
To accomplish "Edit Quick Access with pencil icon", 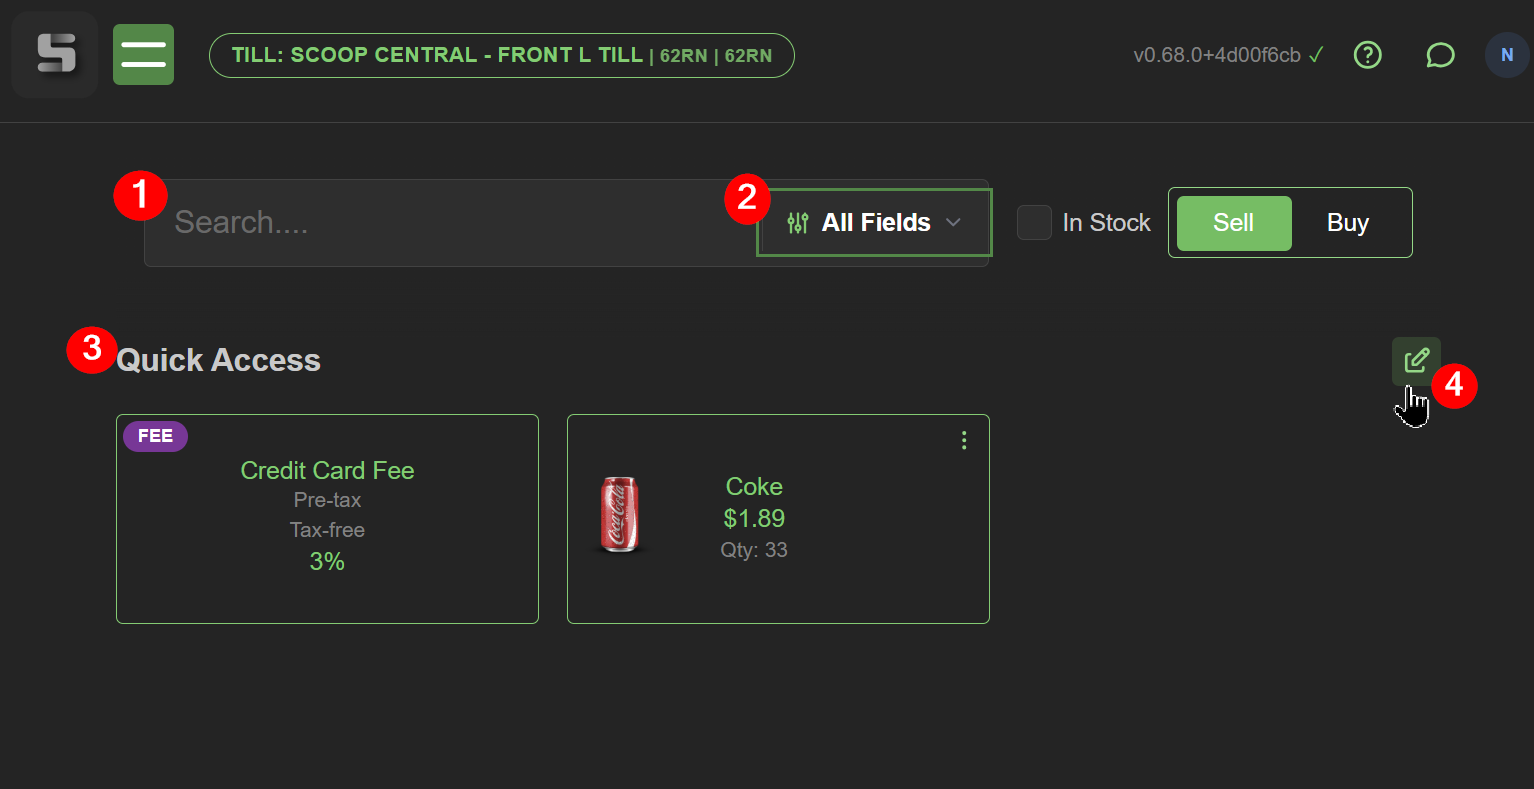I will (x=1416, y=361).
